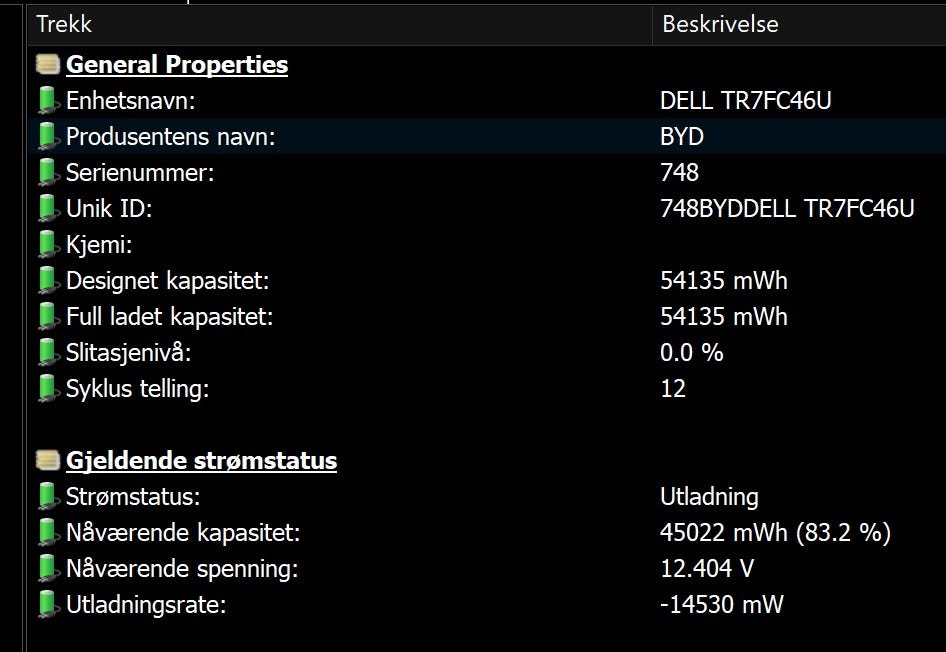Click battery icon beside Utladningsrate
The width and height of the screenshot is (946, 652).
click(x=48, y=605)
